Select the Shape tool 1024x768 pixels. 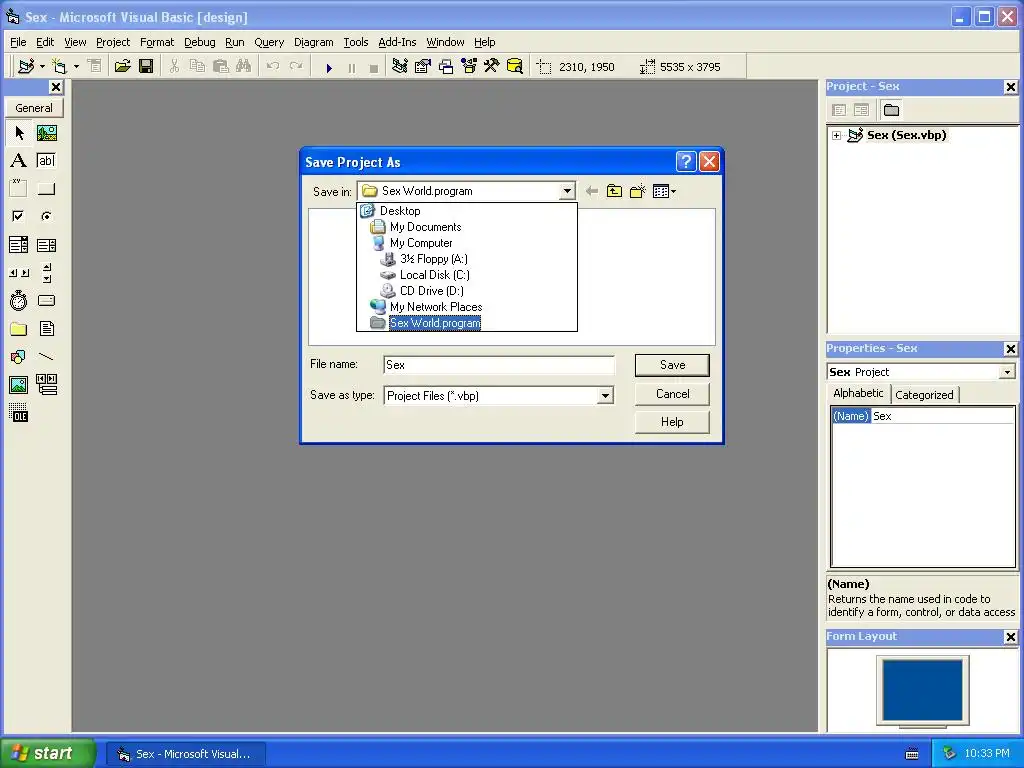(x=19, y=357)
